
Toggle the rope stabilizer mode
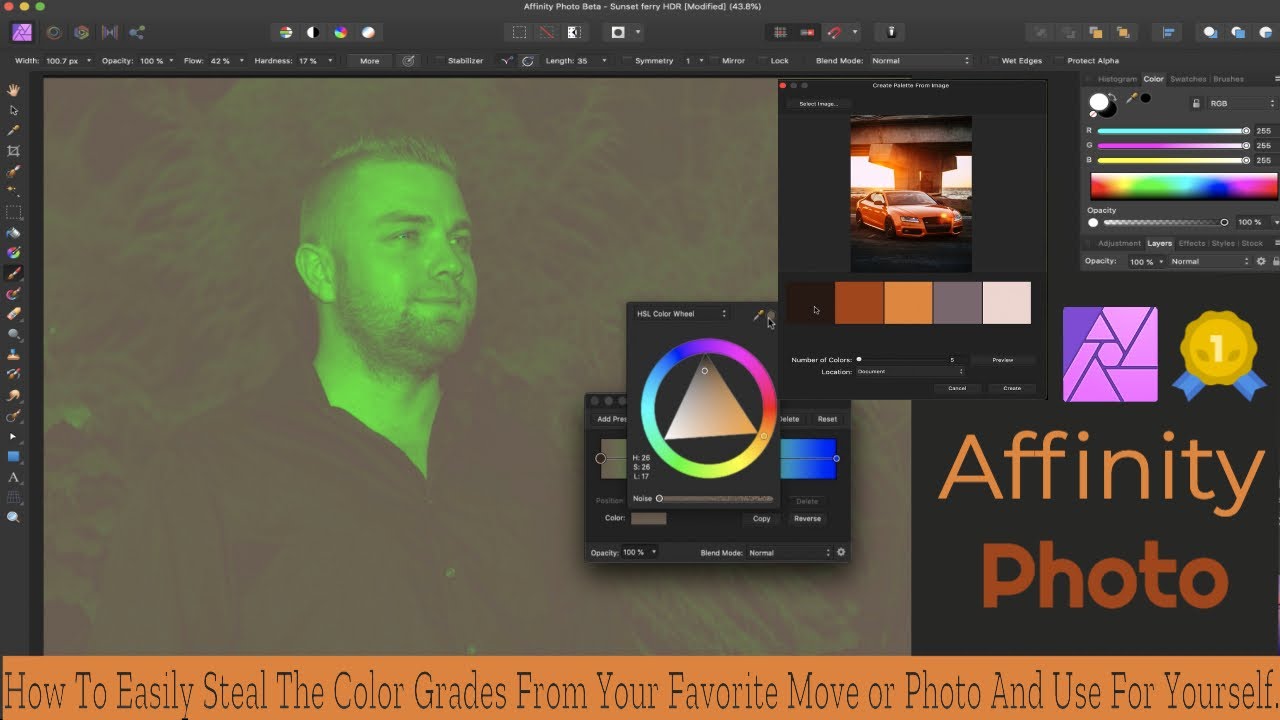pyautogui.click(x=507, y=61)
